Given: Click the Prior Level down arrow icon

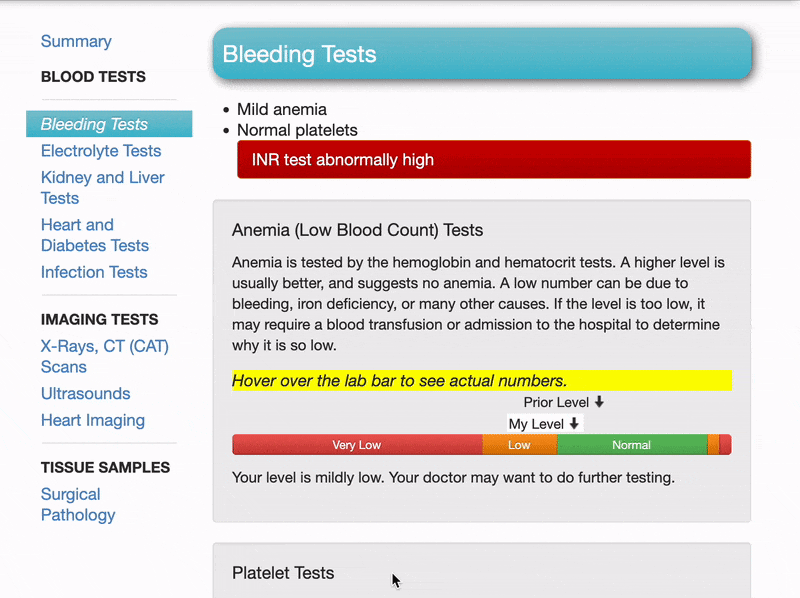Looking at the screenshot, I should pyautogui.click(x=599, y=402).
